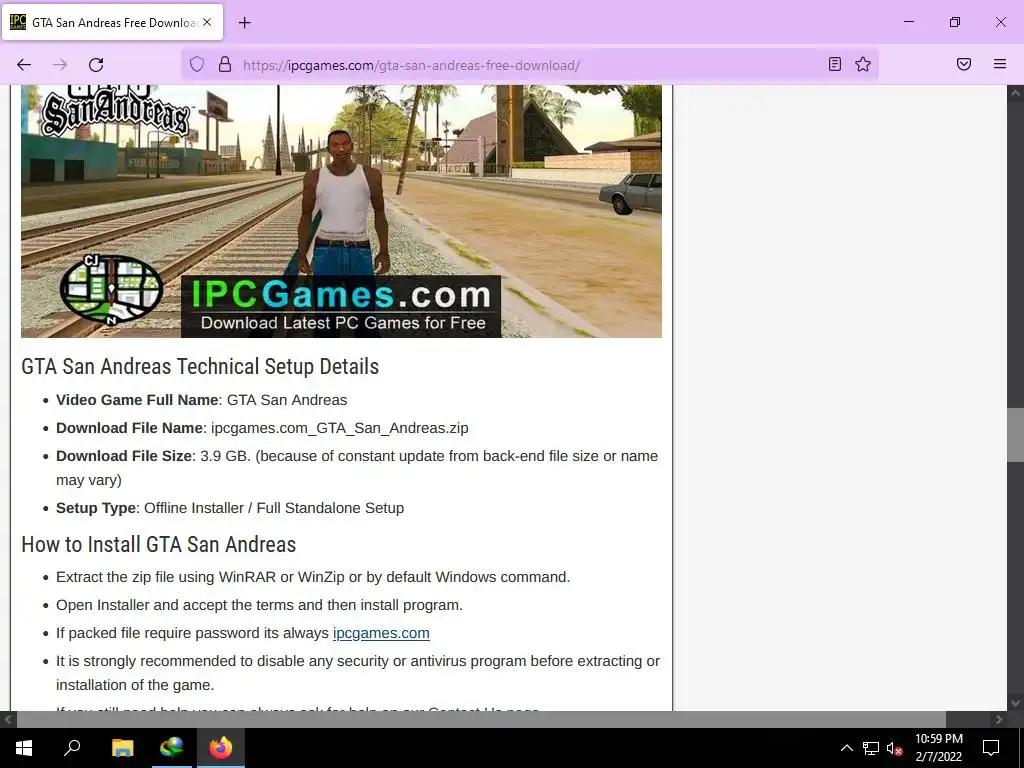Restore down the Firefox window

tap(955, 22)
